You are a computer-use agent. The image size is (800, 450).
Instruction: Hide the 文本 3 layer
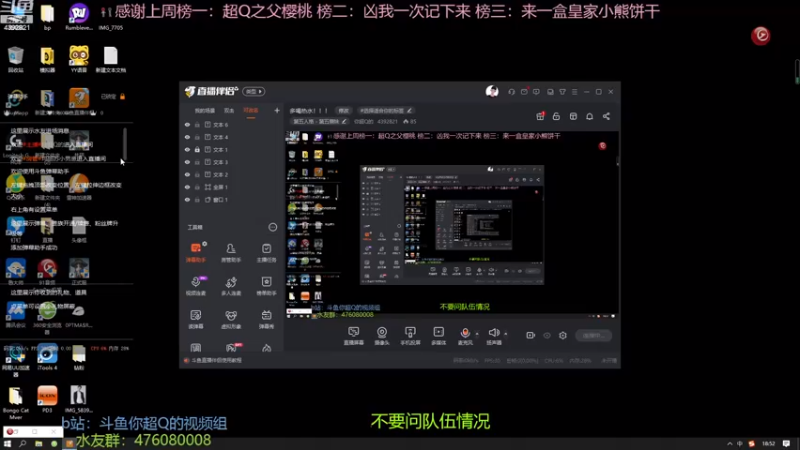[x=187, y=162]
